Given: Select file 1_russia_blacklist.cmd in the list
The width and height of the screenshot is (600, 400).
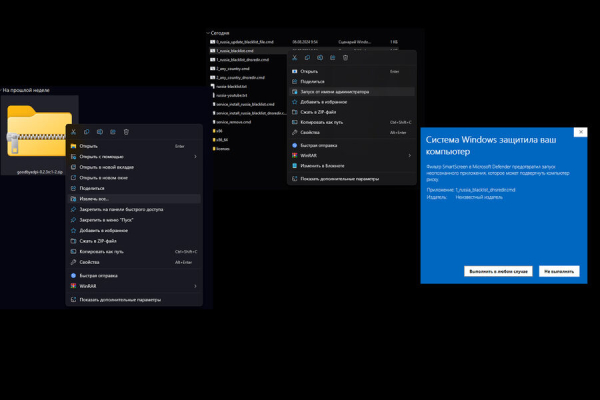Looking at the screenshot, I should click(232, 51).
